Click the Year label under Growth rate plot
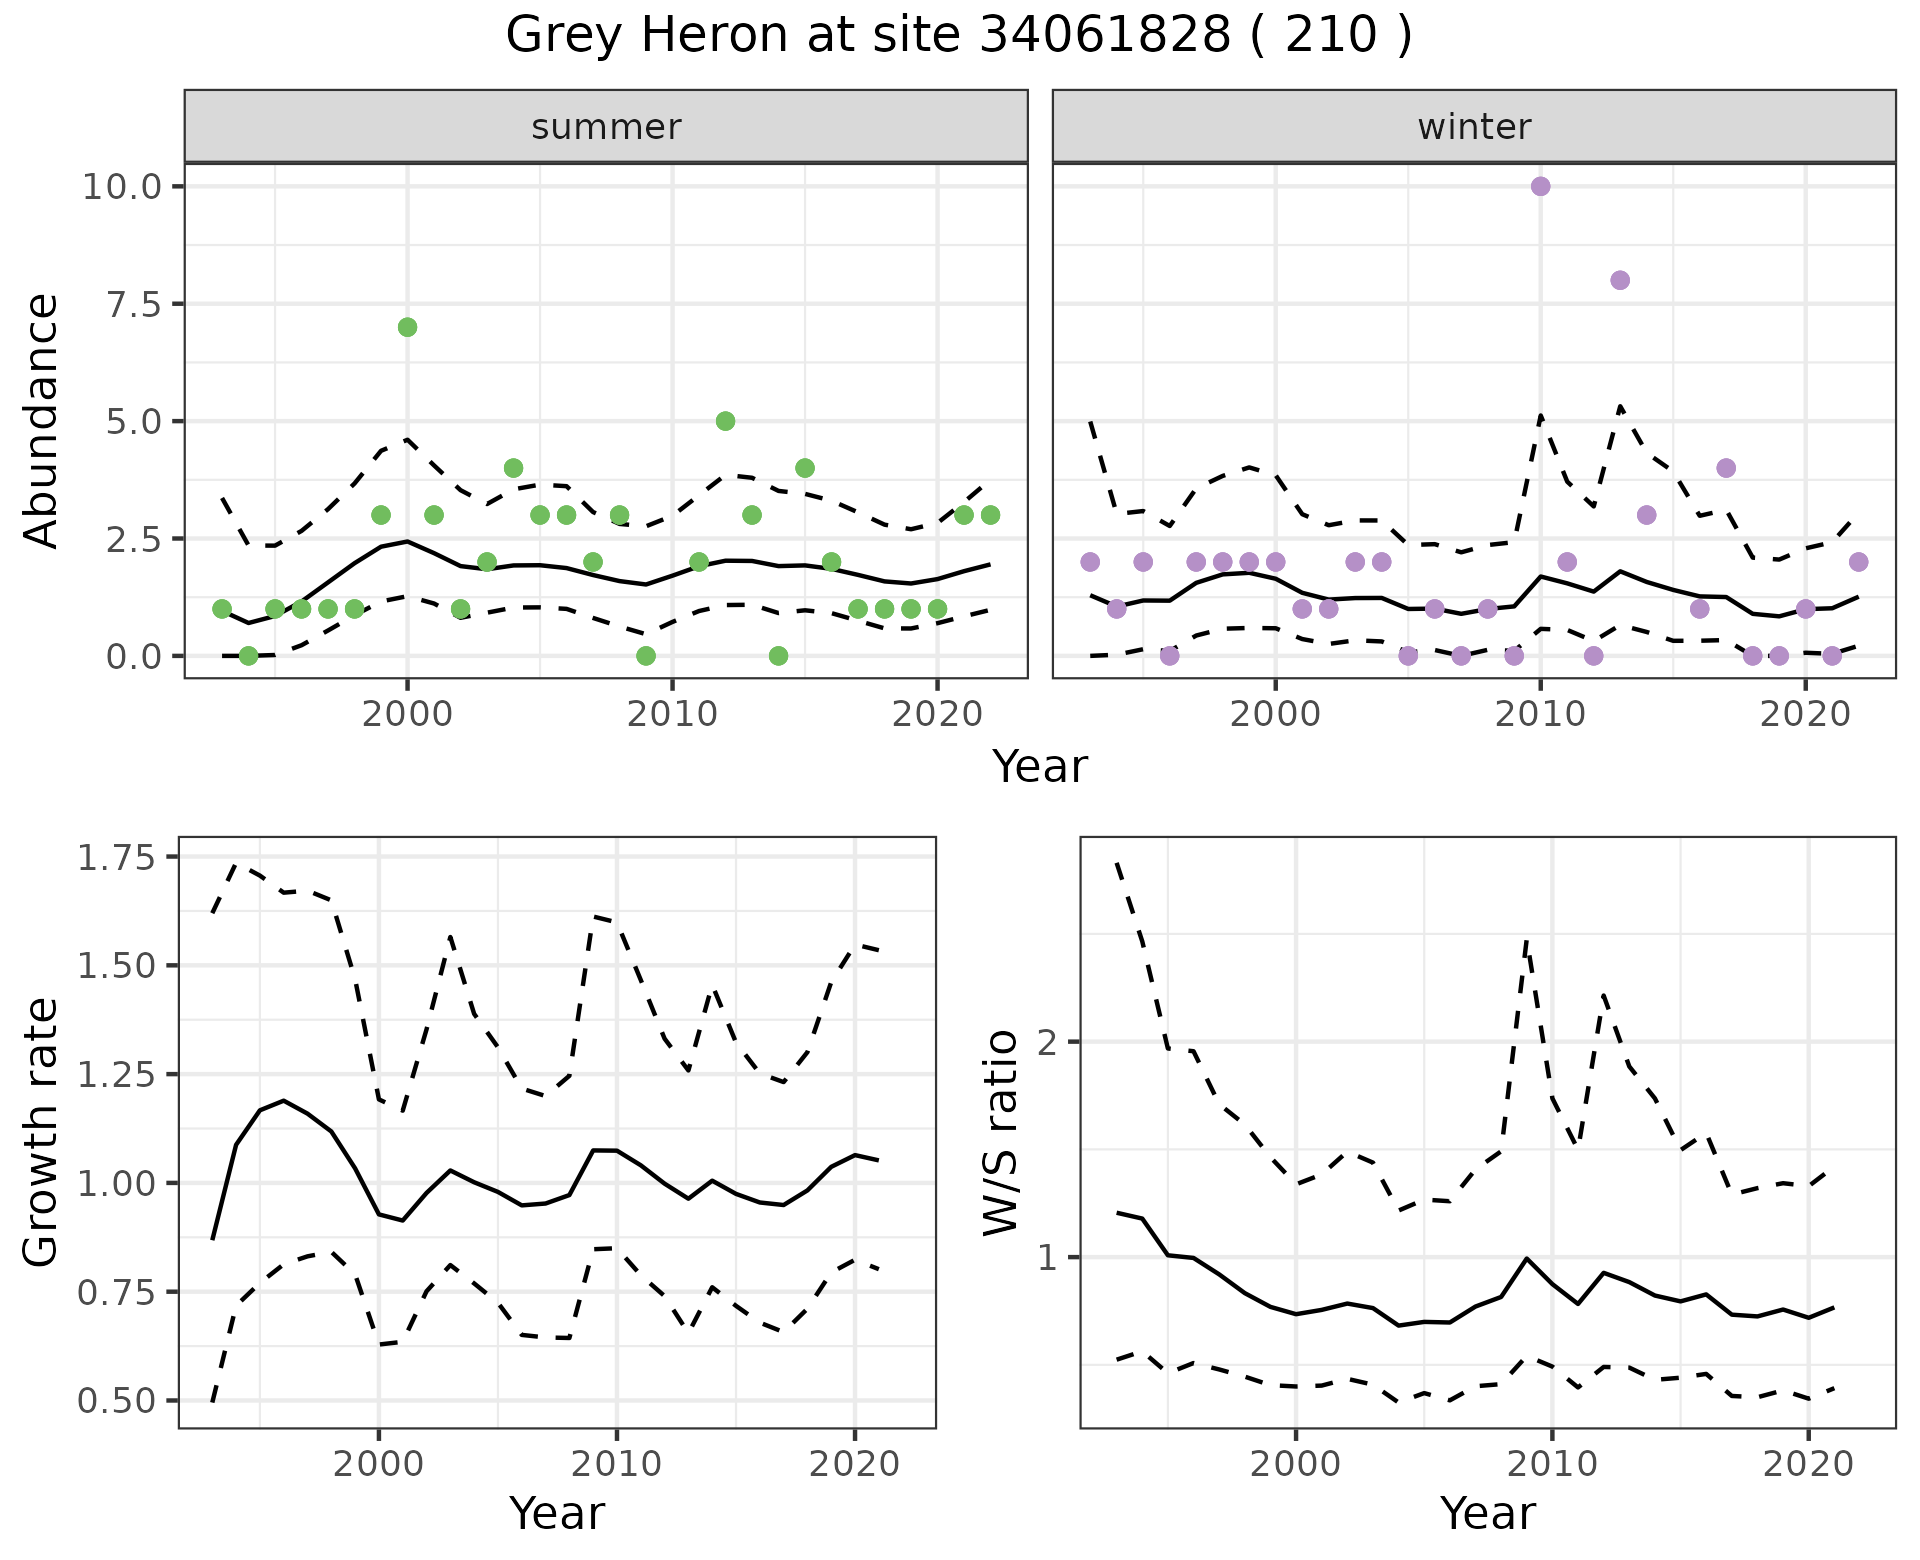The width and height of the screenshot is (1920, 1560). tap(557, 1513)
